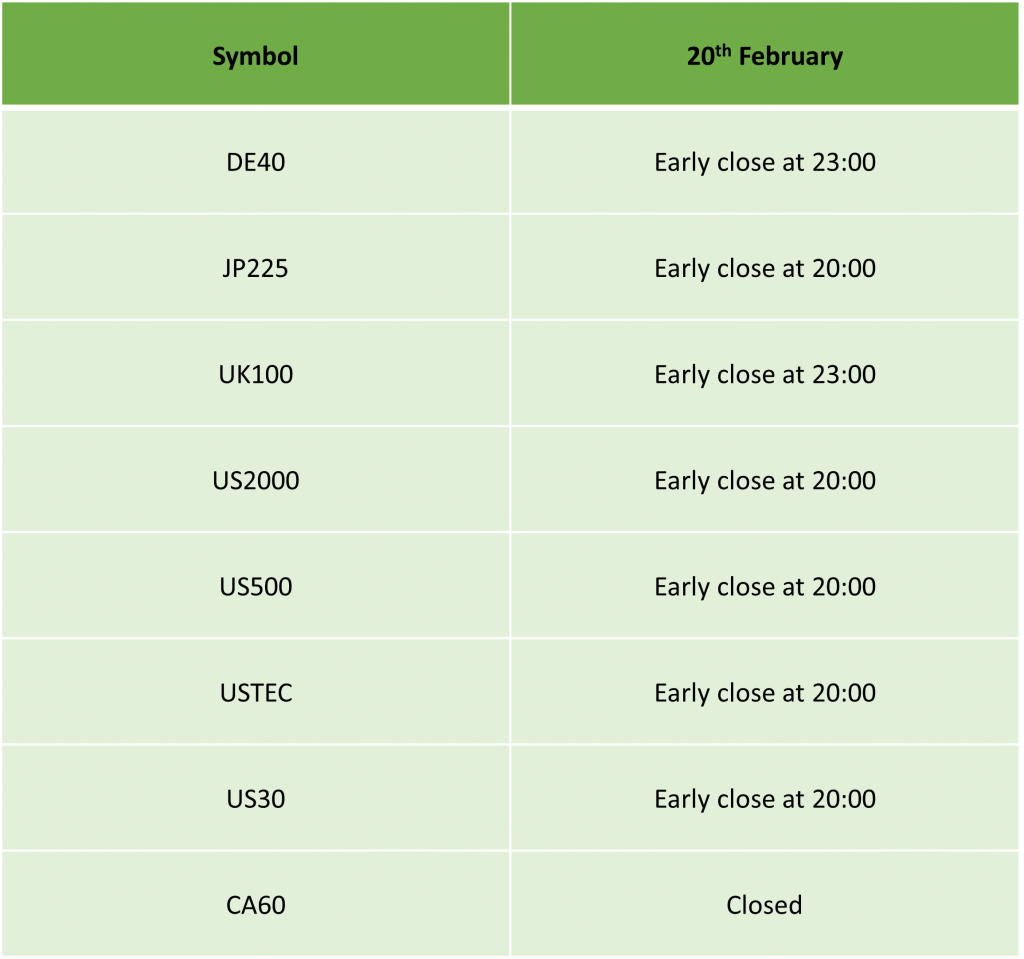This screenshot has height=959, width=1024.
Task: Click US500's early close at 20:00 cell
Action: tap(764, 586)
